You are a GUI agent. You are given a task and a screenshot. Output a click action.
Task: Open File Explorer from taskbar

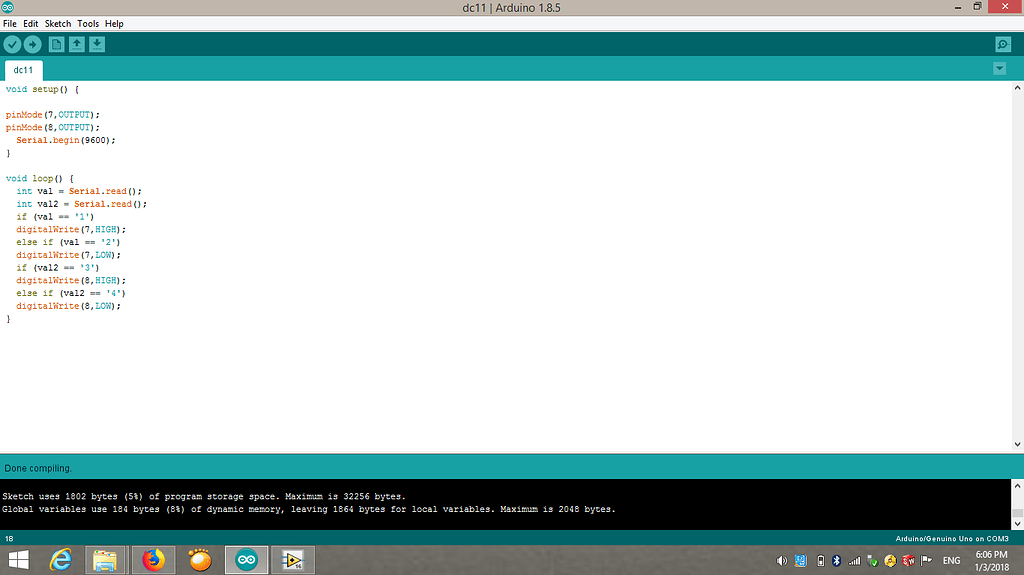click(105, 560)
